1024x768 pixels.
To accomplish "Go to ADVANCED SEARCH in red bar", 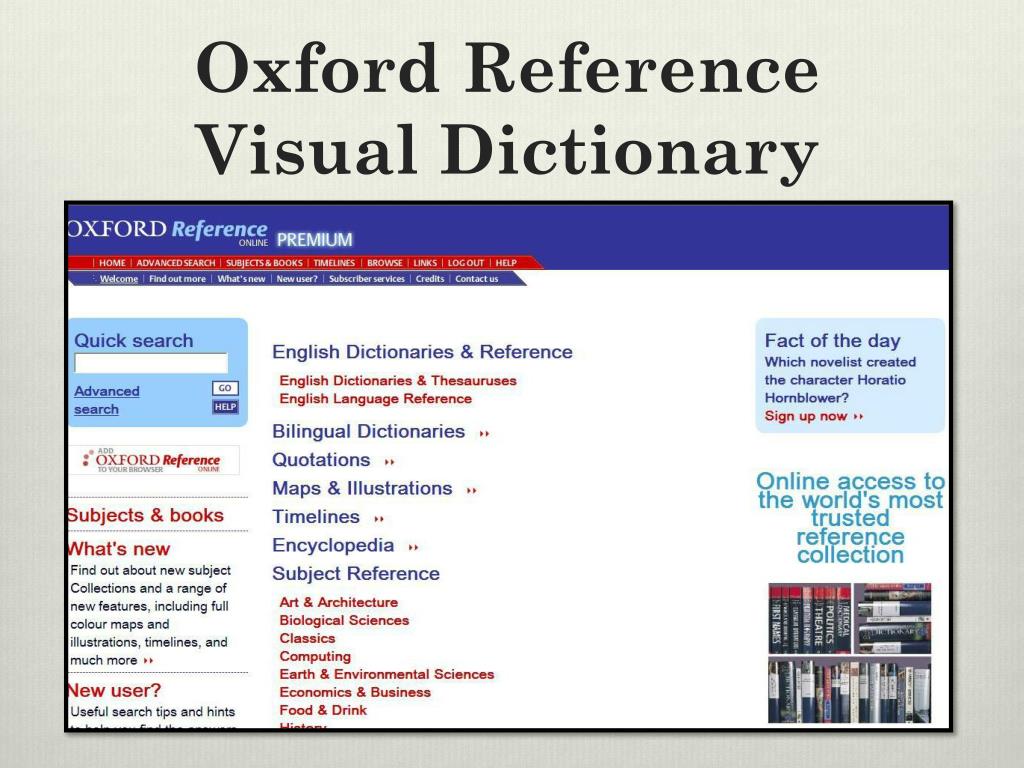I will [x=176, y=263].
